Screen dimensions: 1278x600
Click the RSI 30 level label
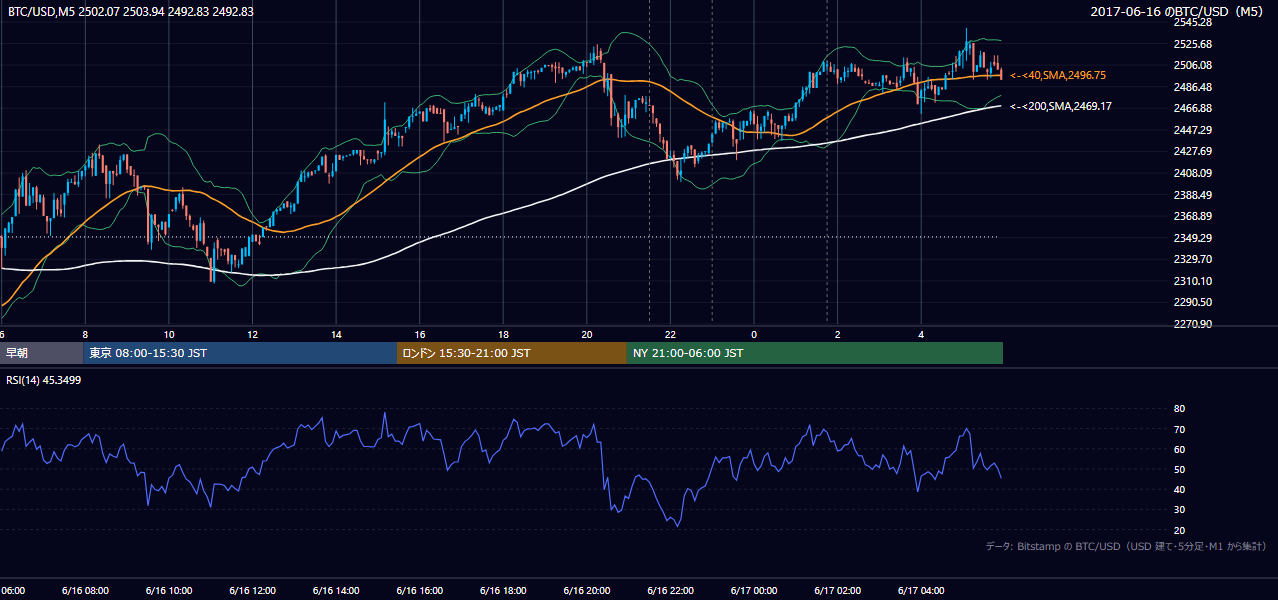point(1179,510)
